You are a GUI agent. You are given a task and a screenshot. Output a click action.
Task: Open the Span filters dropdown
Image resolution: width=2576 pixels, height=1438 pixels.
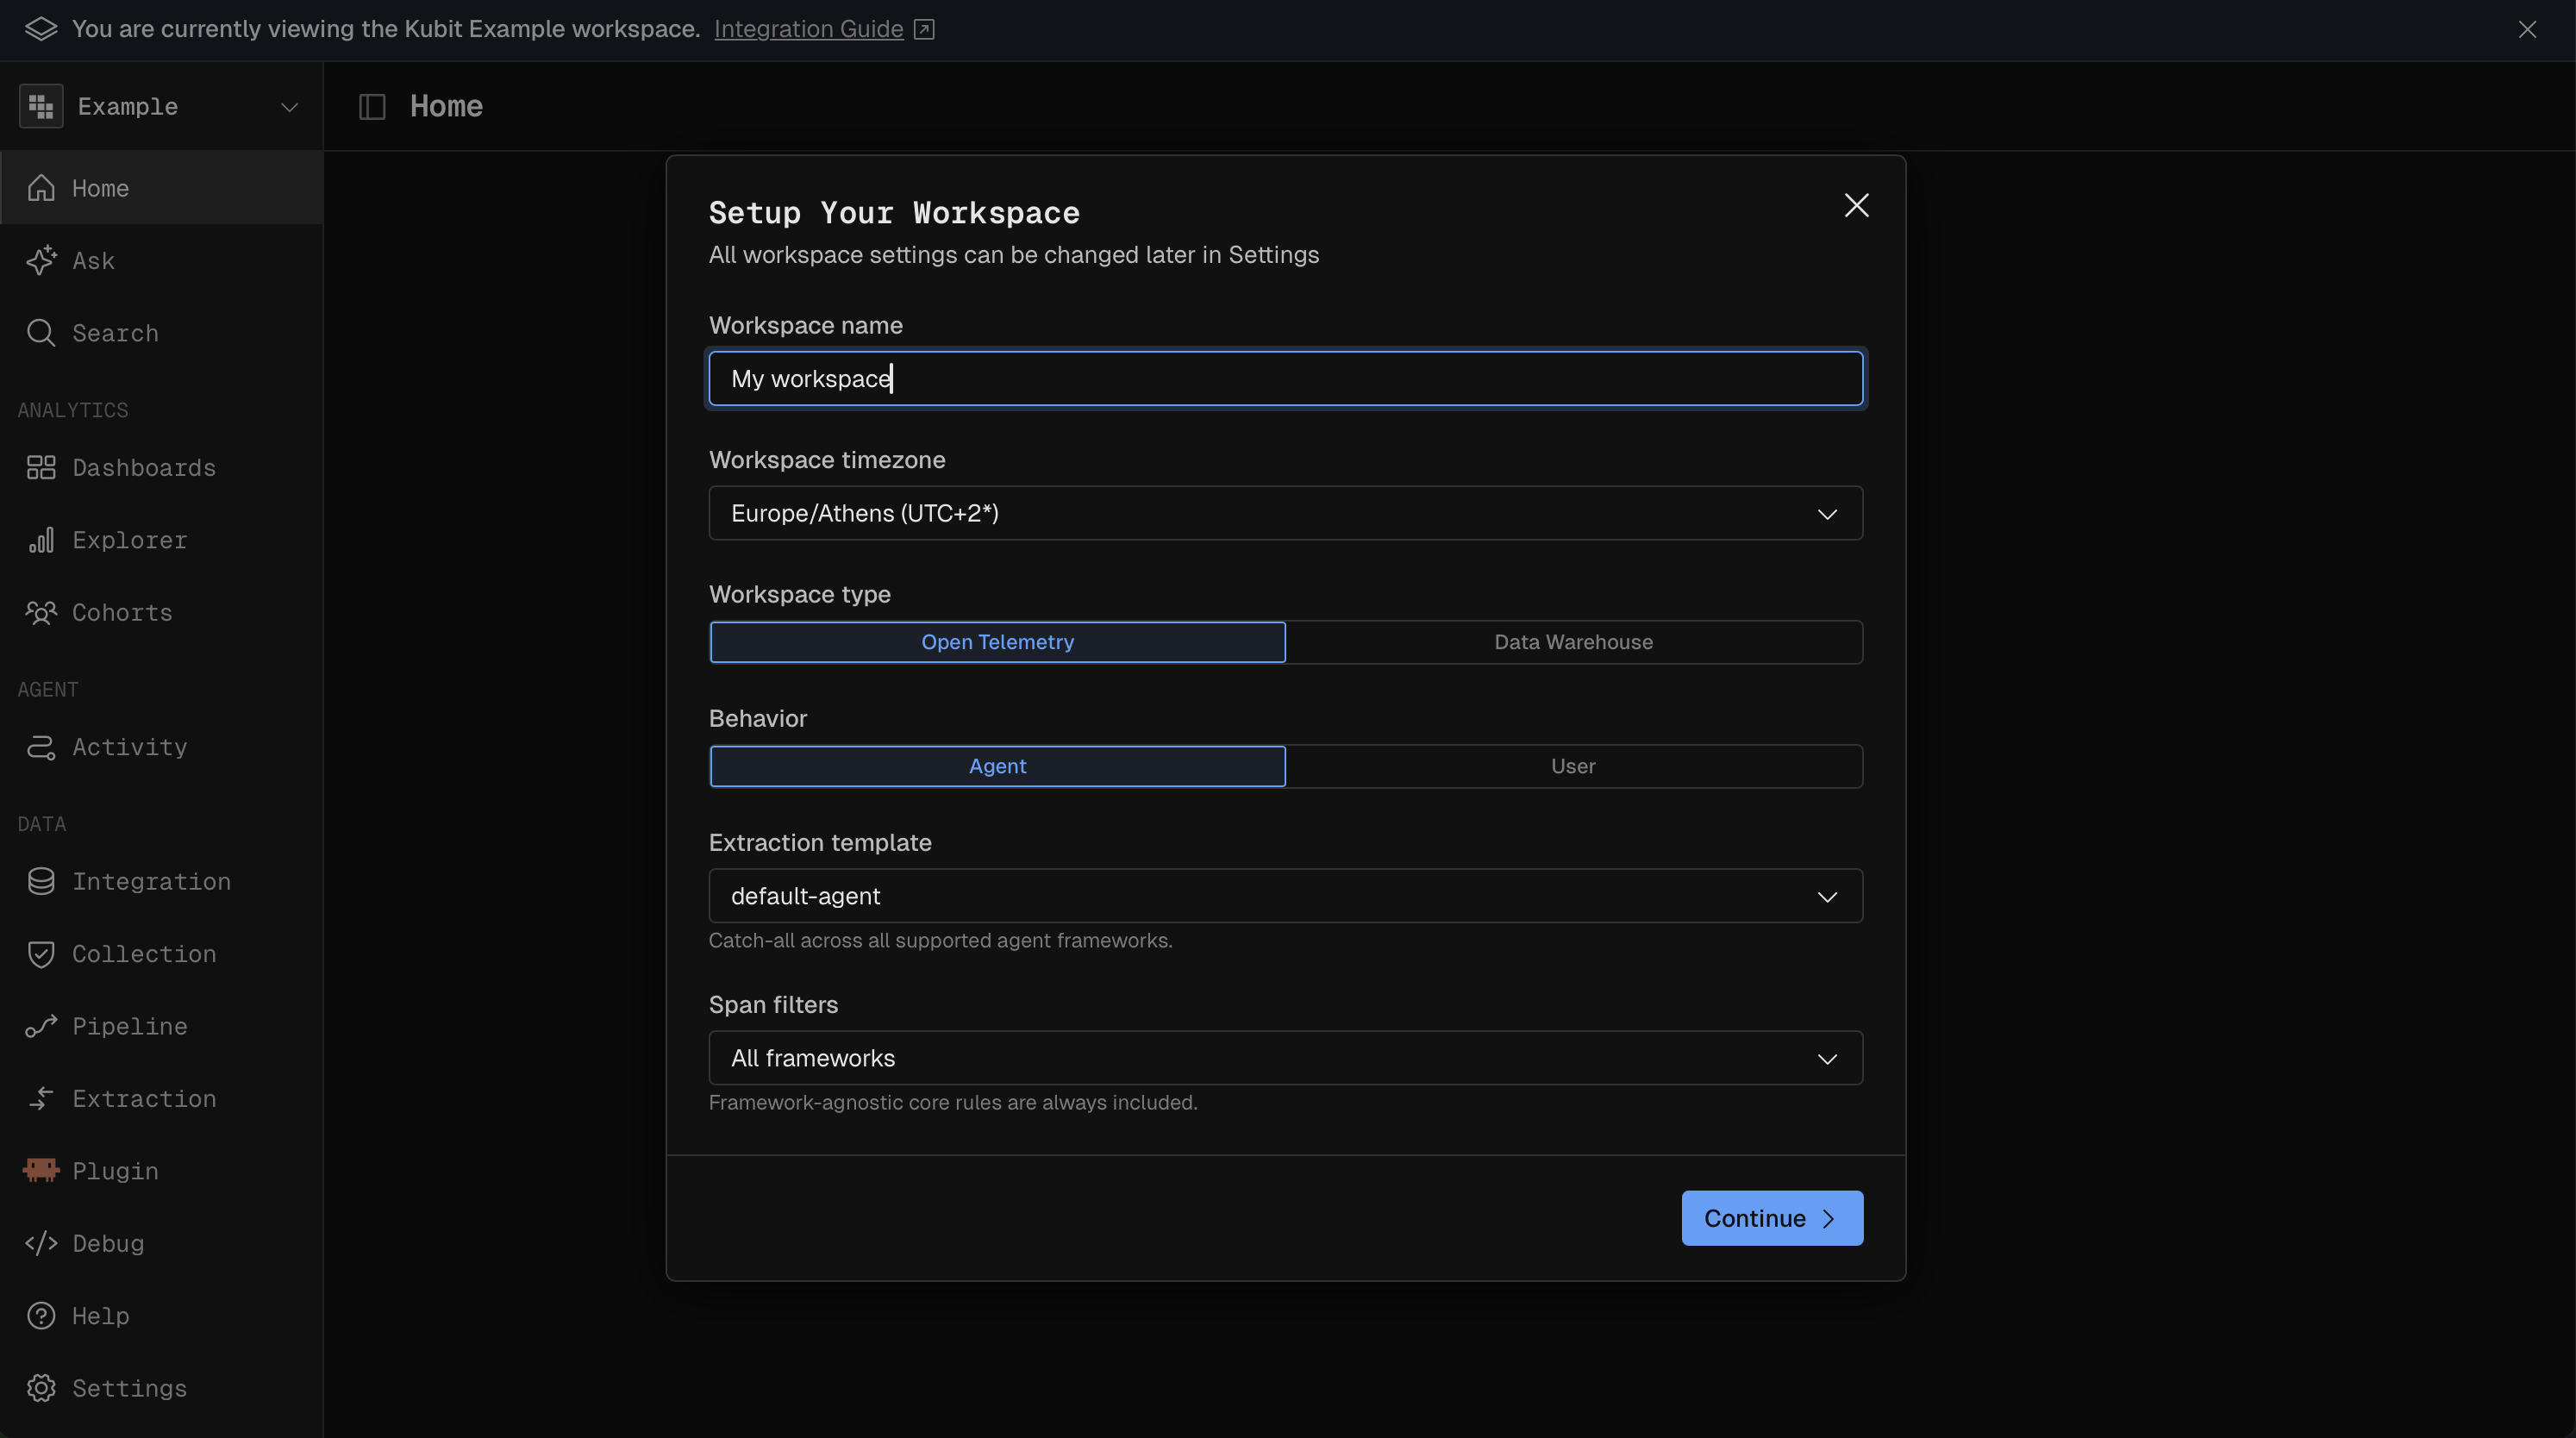[x=1285, y=1058]
